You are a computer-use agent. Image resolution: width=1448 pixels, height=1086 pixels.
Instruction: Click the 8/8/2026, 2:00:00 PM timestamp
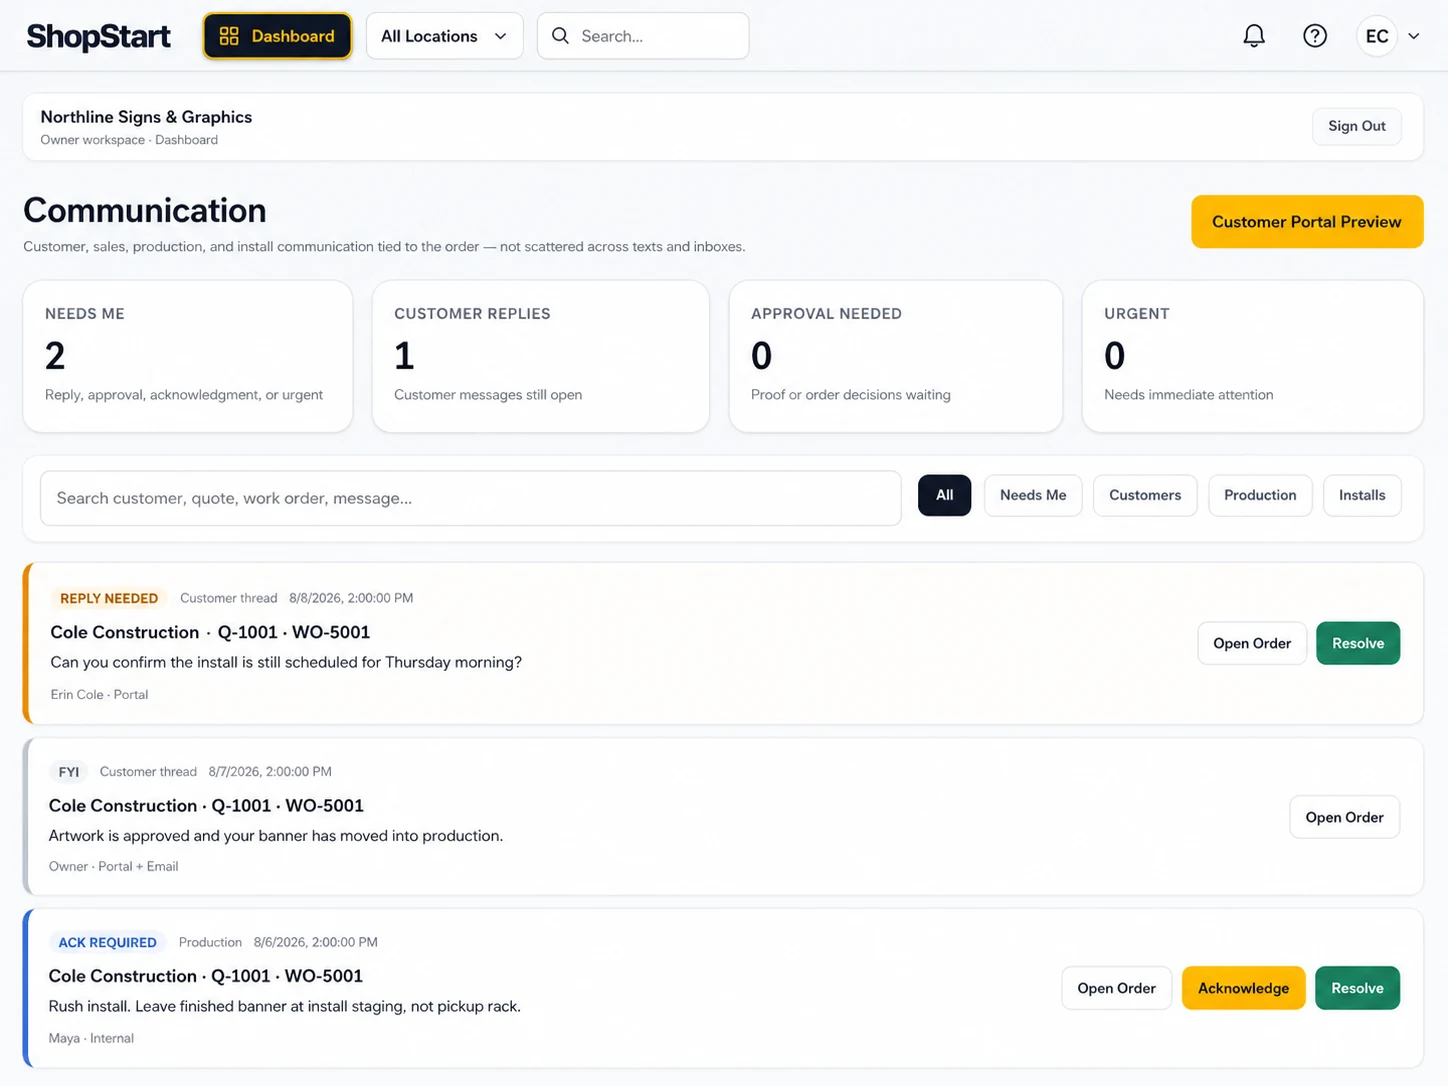pyautogui.click(x=351, y=598)
